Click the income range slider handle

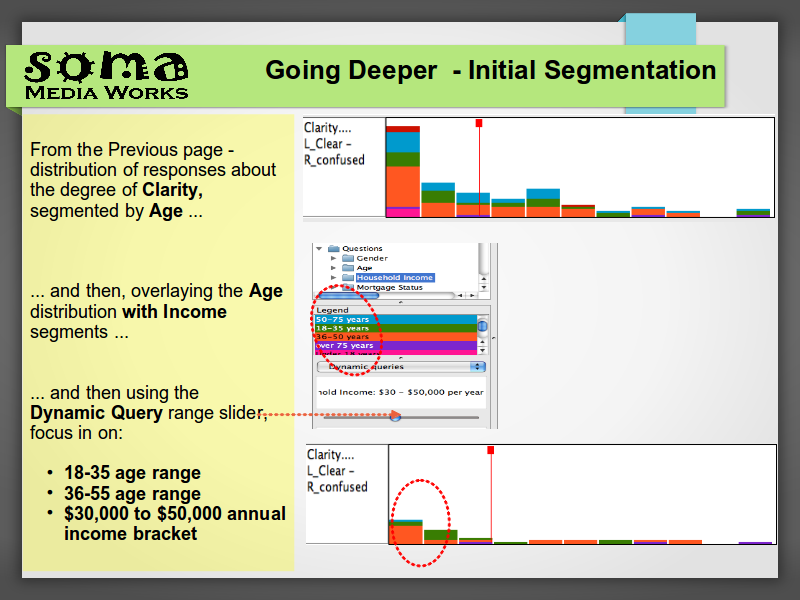395,415
